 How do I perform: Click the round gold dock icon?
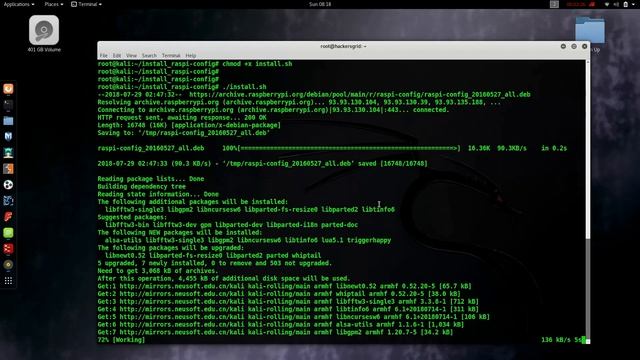point(8,264)
